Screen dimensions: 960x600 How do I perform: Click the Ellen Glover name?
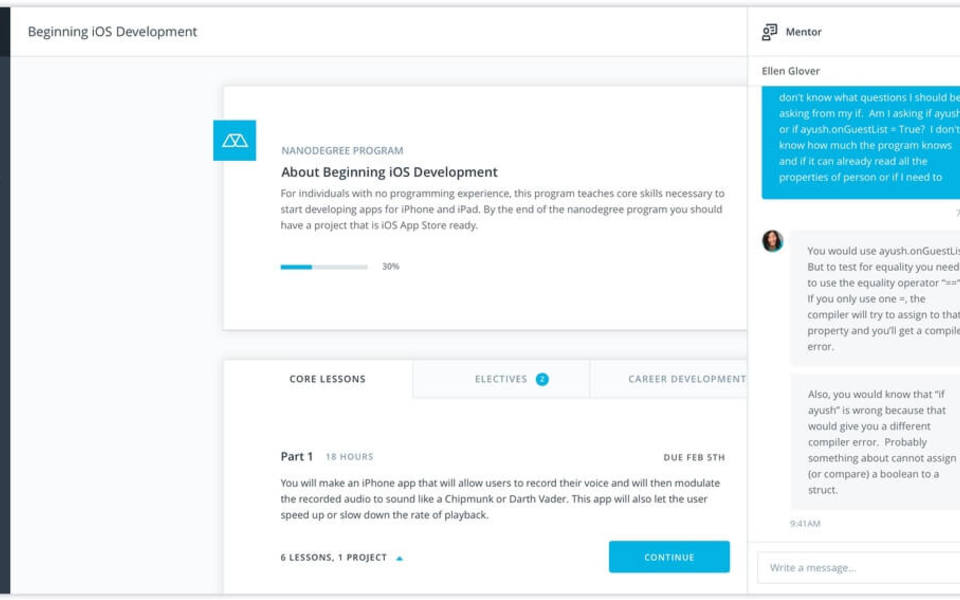[790, 71]
